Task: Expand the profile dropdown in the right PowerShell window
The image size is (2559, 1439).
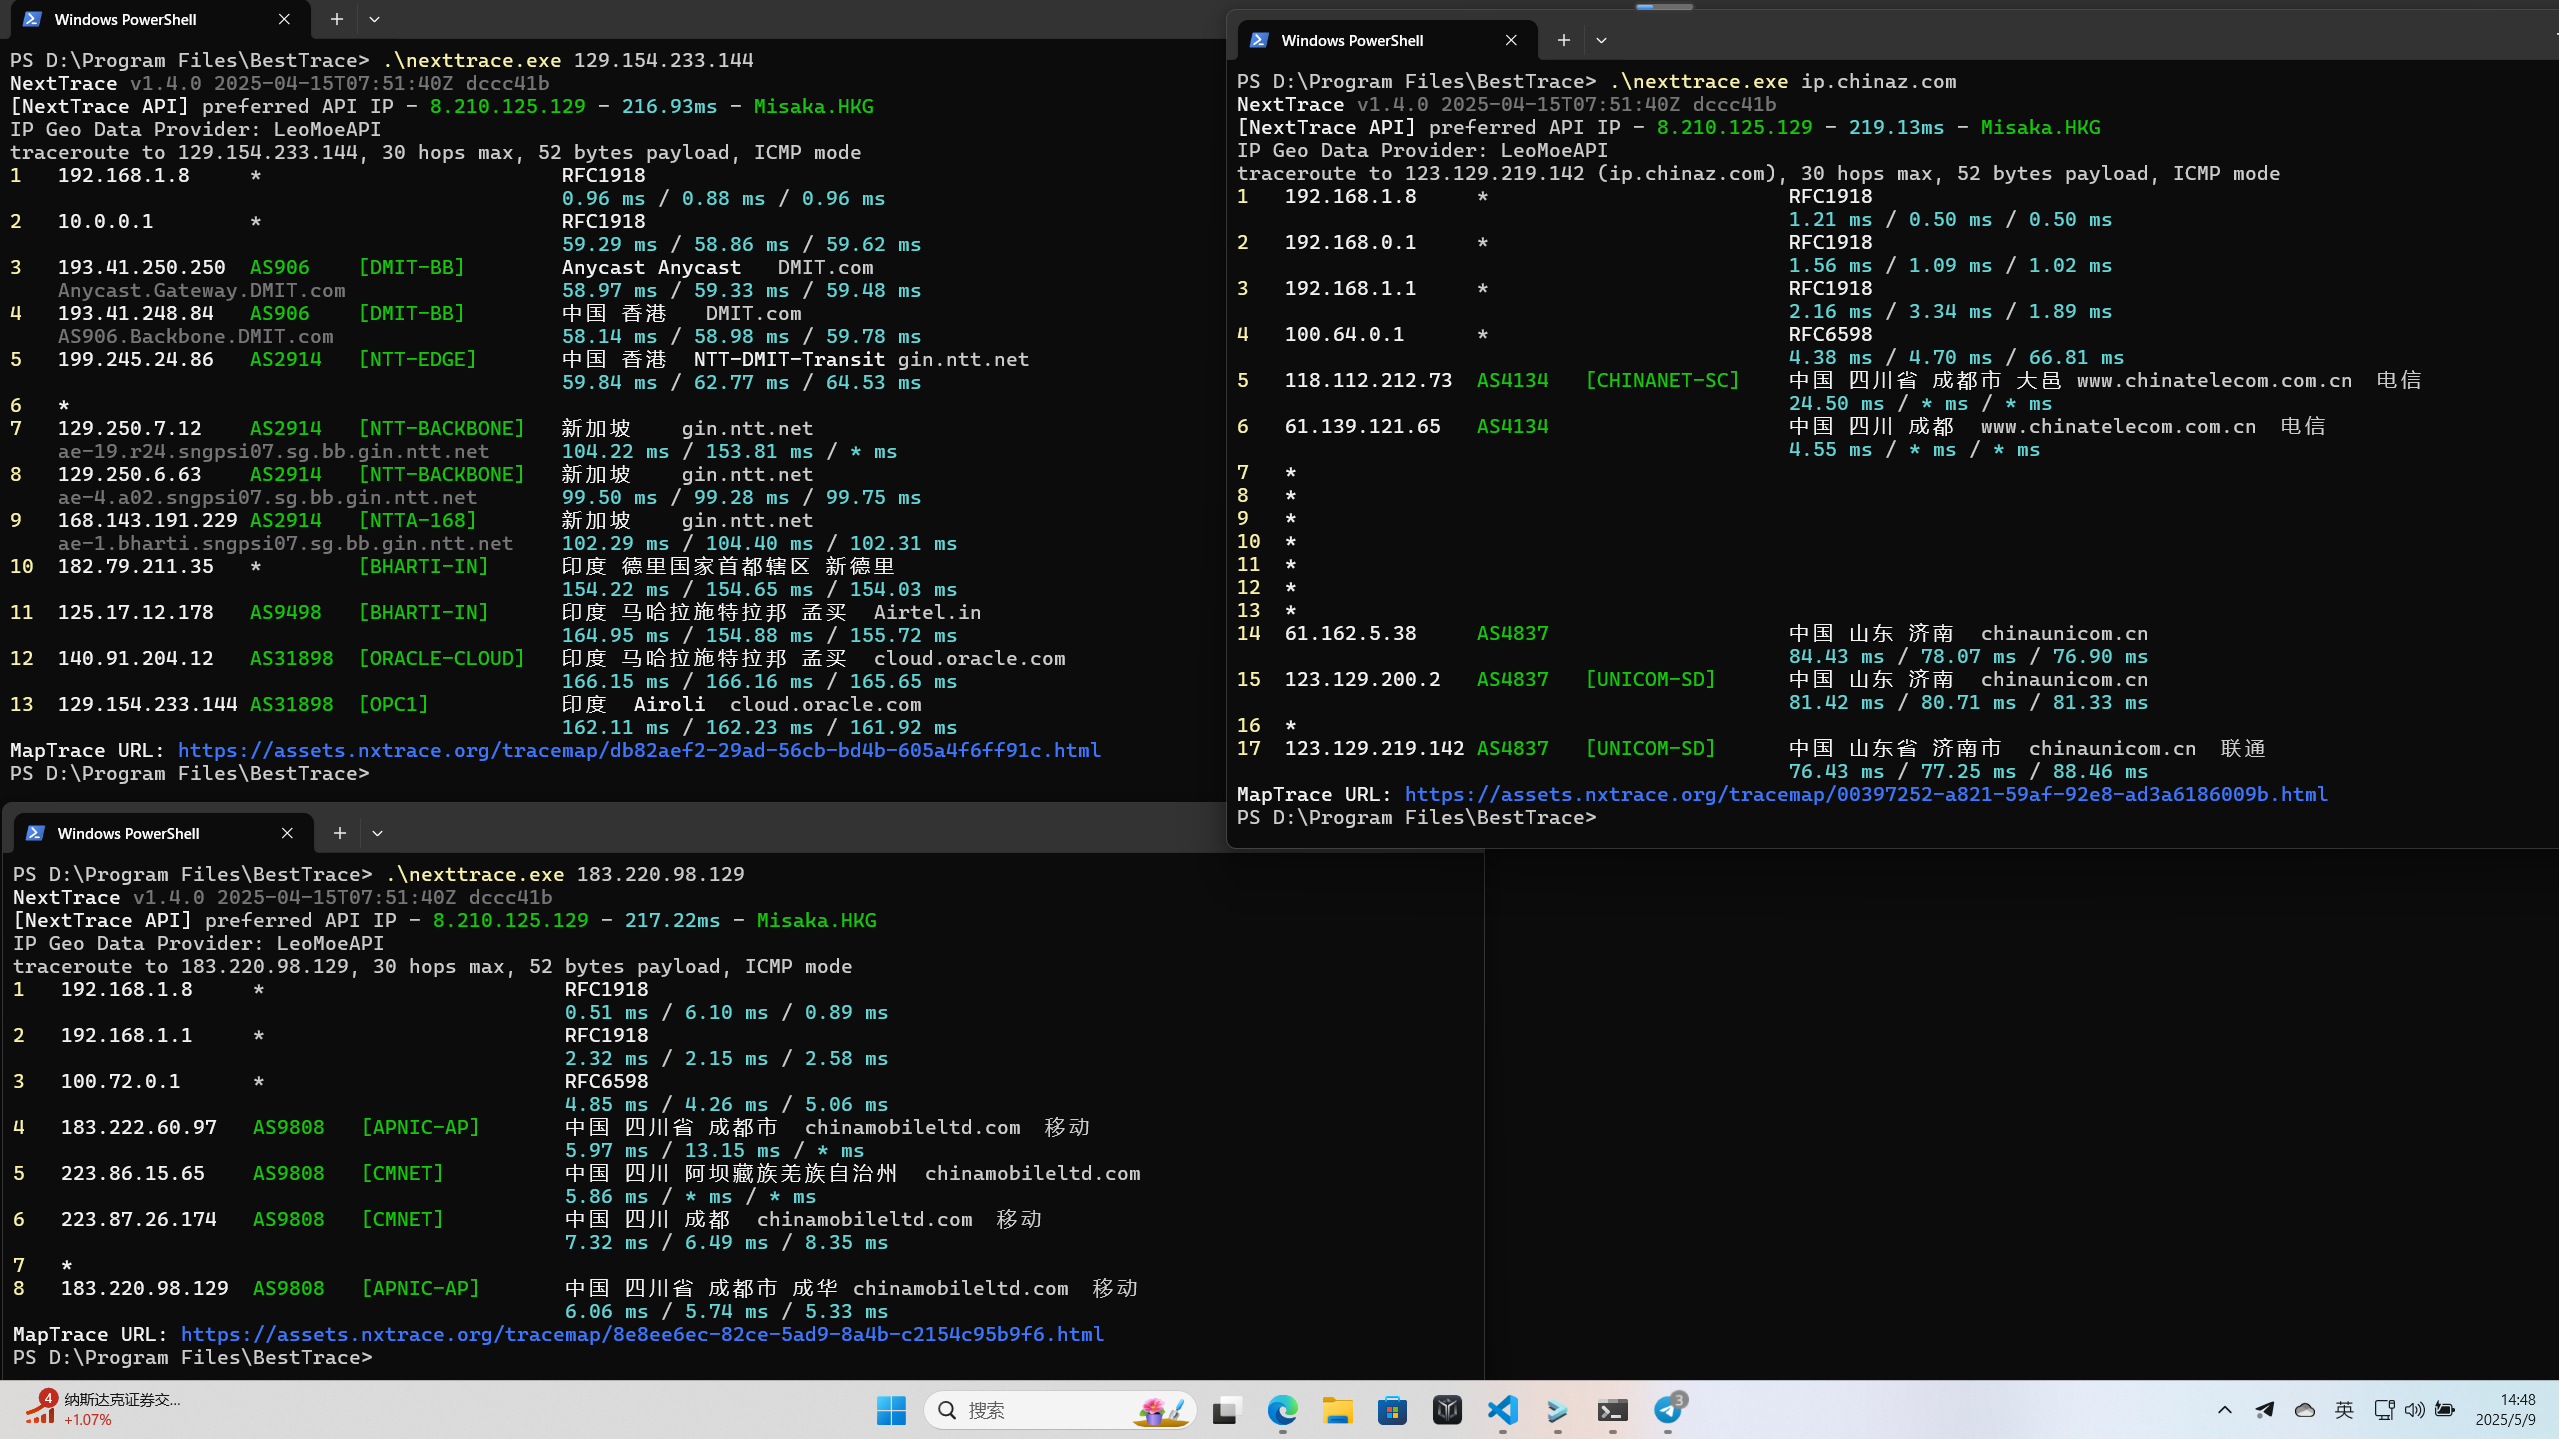Action: tap(1601, 40)
